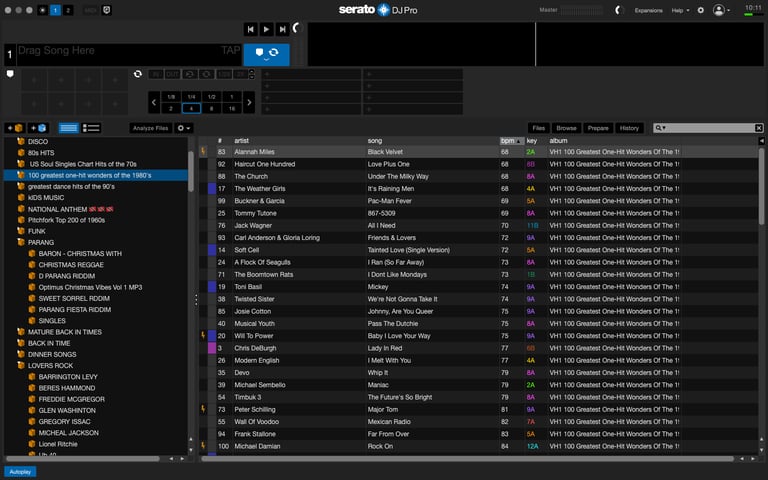Open the Files panel tab
Viewport: 768px width, 480px height.
pyautogui.click(x=538, y=128)
